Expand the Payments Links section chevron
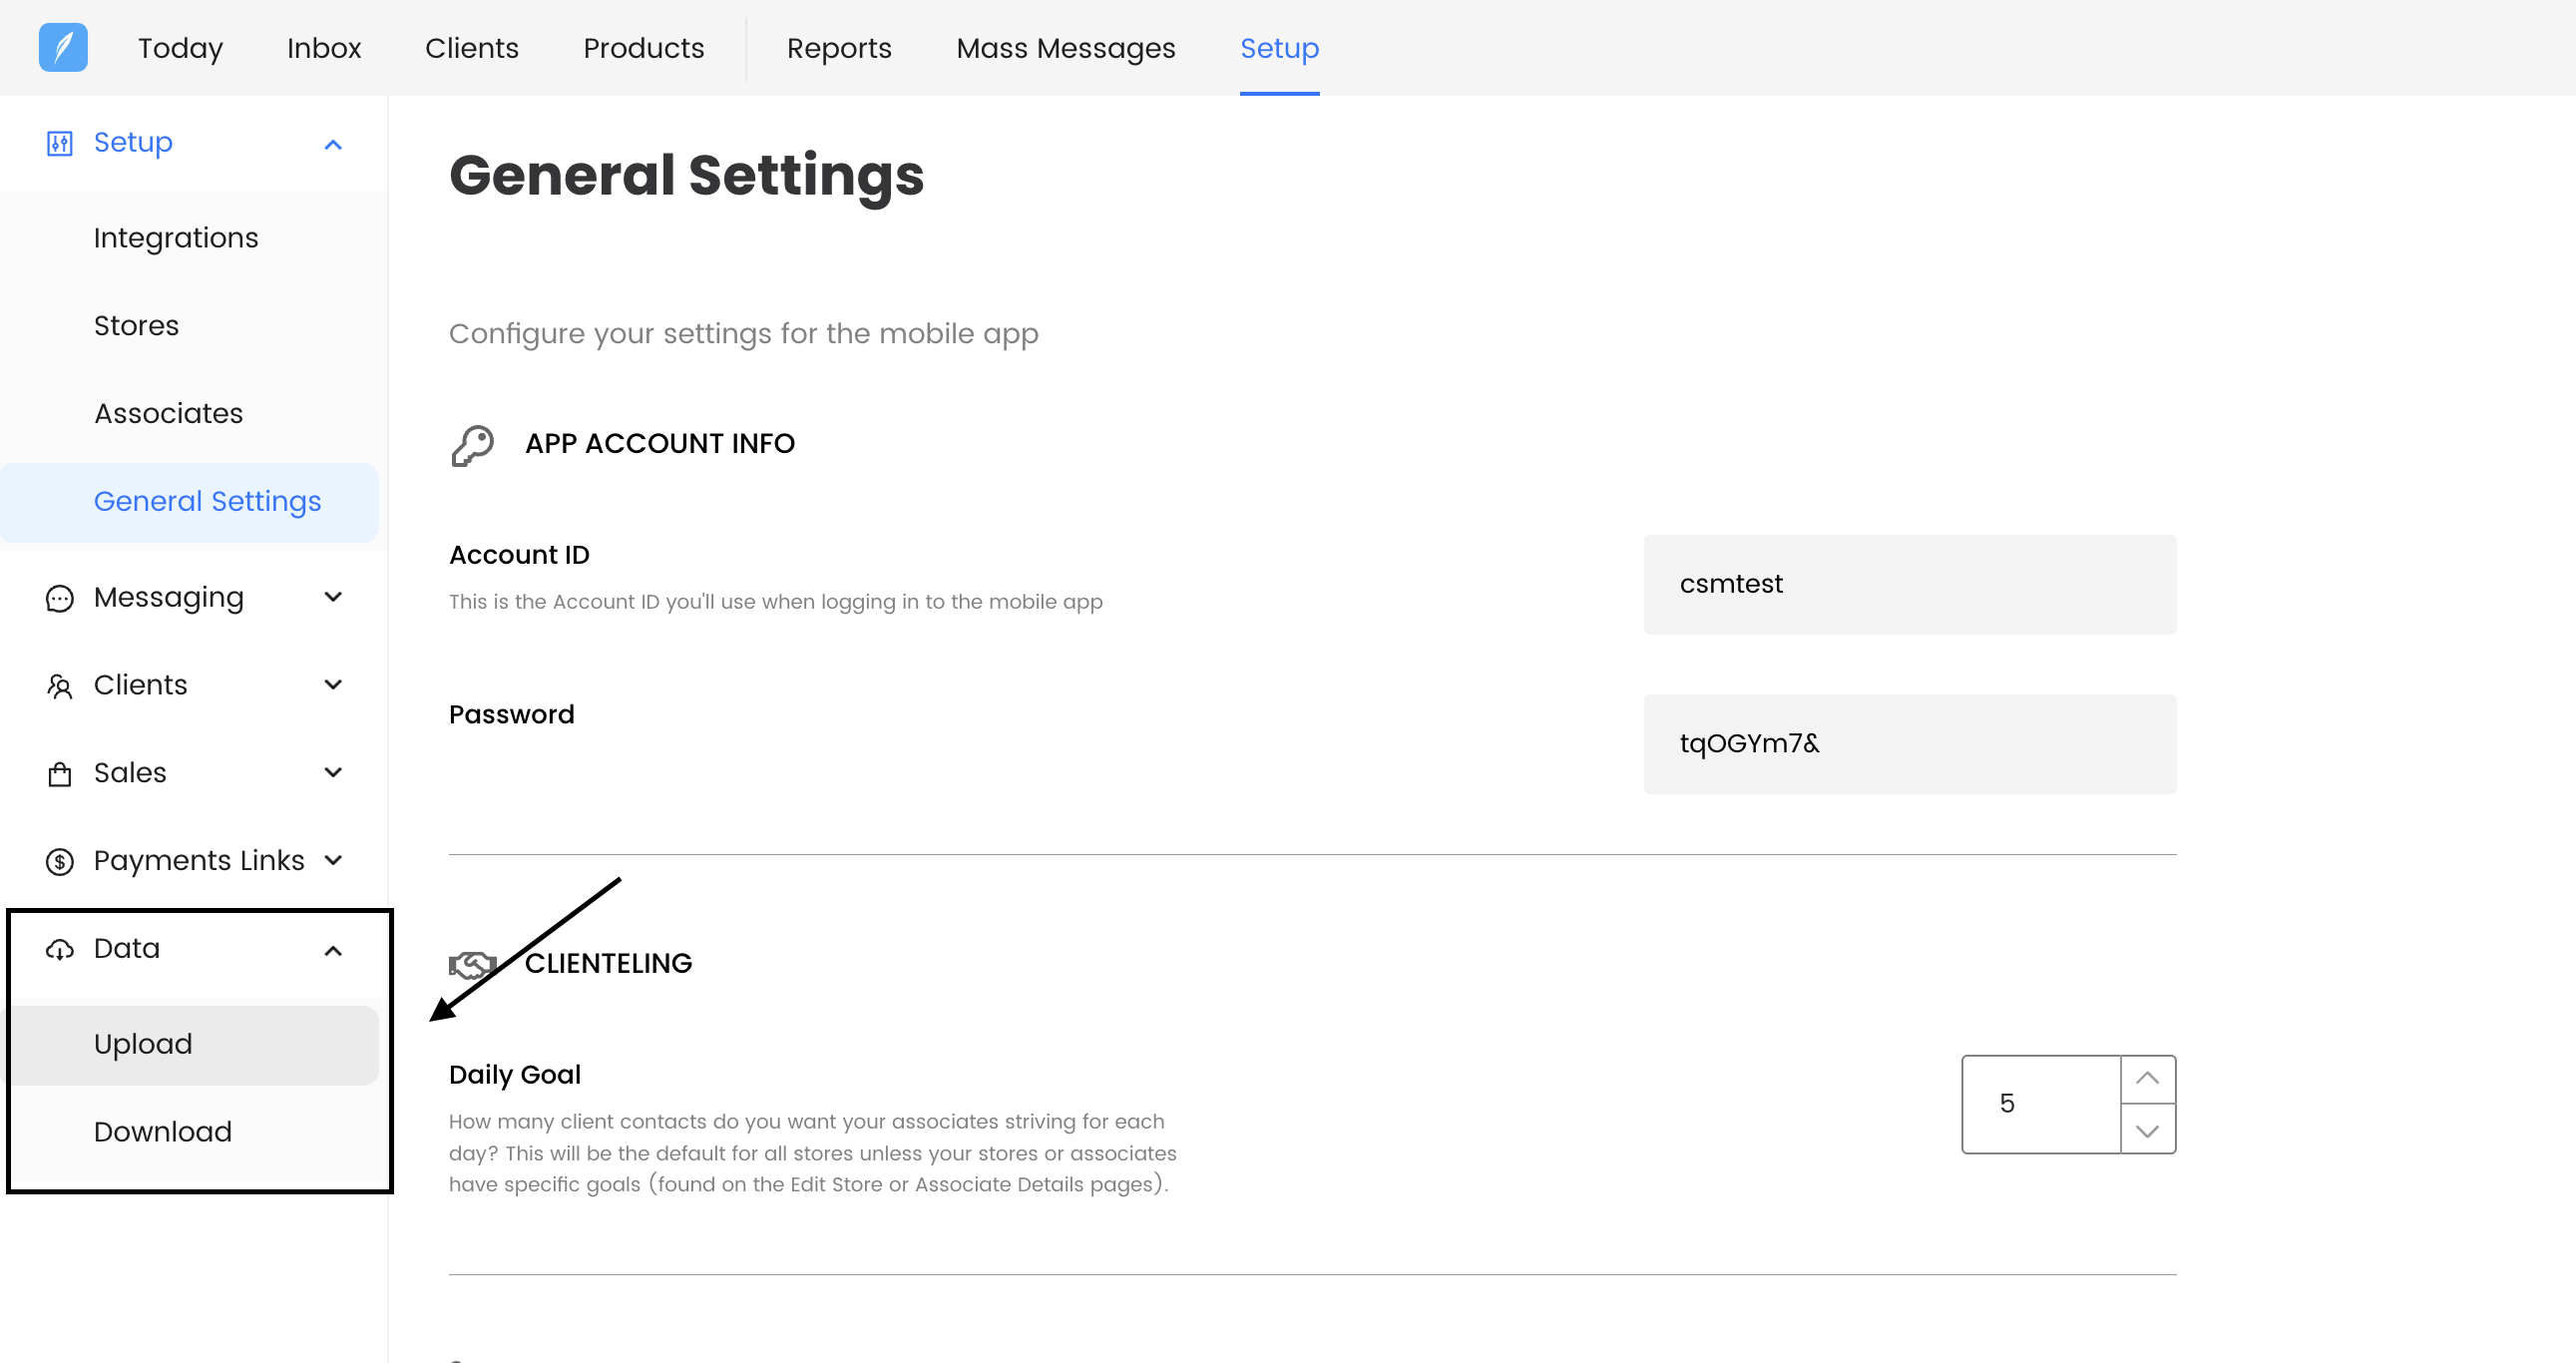The height and width of the screenshot is (1363, 2576). pos(333,860)
